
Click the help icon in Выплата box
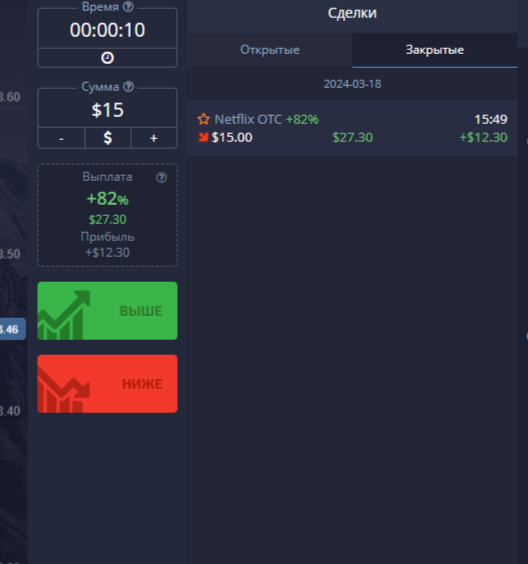tap(161, 177)
